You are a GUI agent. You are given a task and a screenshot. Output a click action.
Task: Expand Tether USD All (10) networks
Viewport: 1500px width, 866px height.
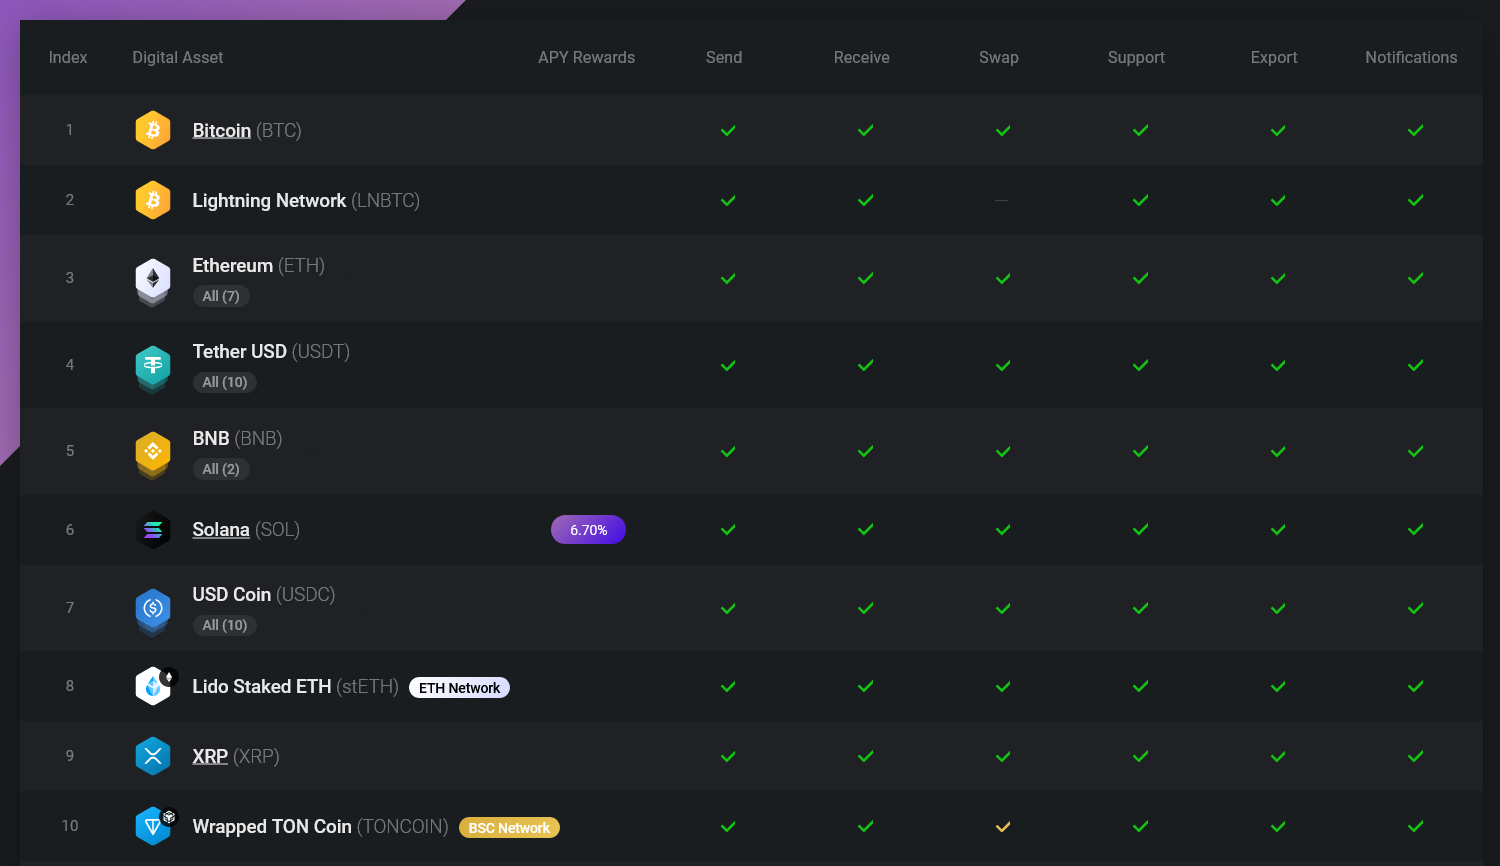(225, 382)
